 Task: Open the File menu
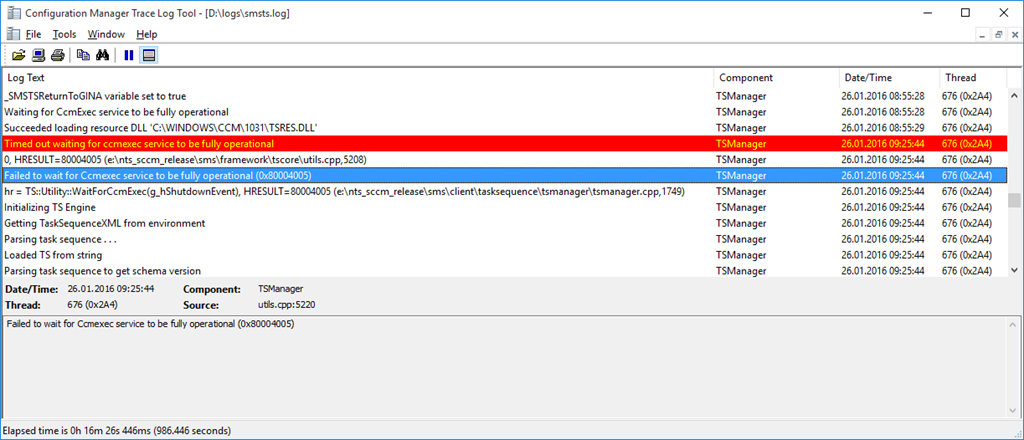tap(33, 34)
